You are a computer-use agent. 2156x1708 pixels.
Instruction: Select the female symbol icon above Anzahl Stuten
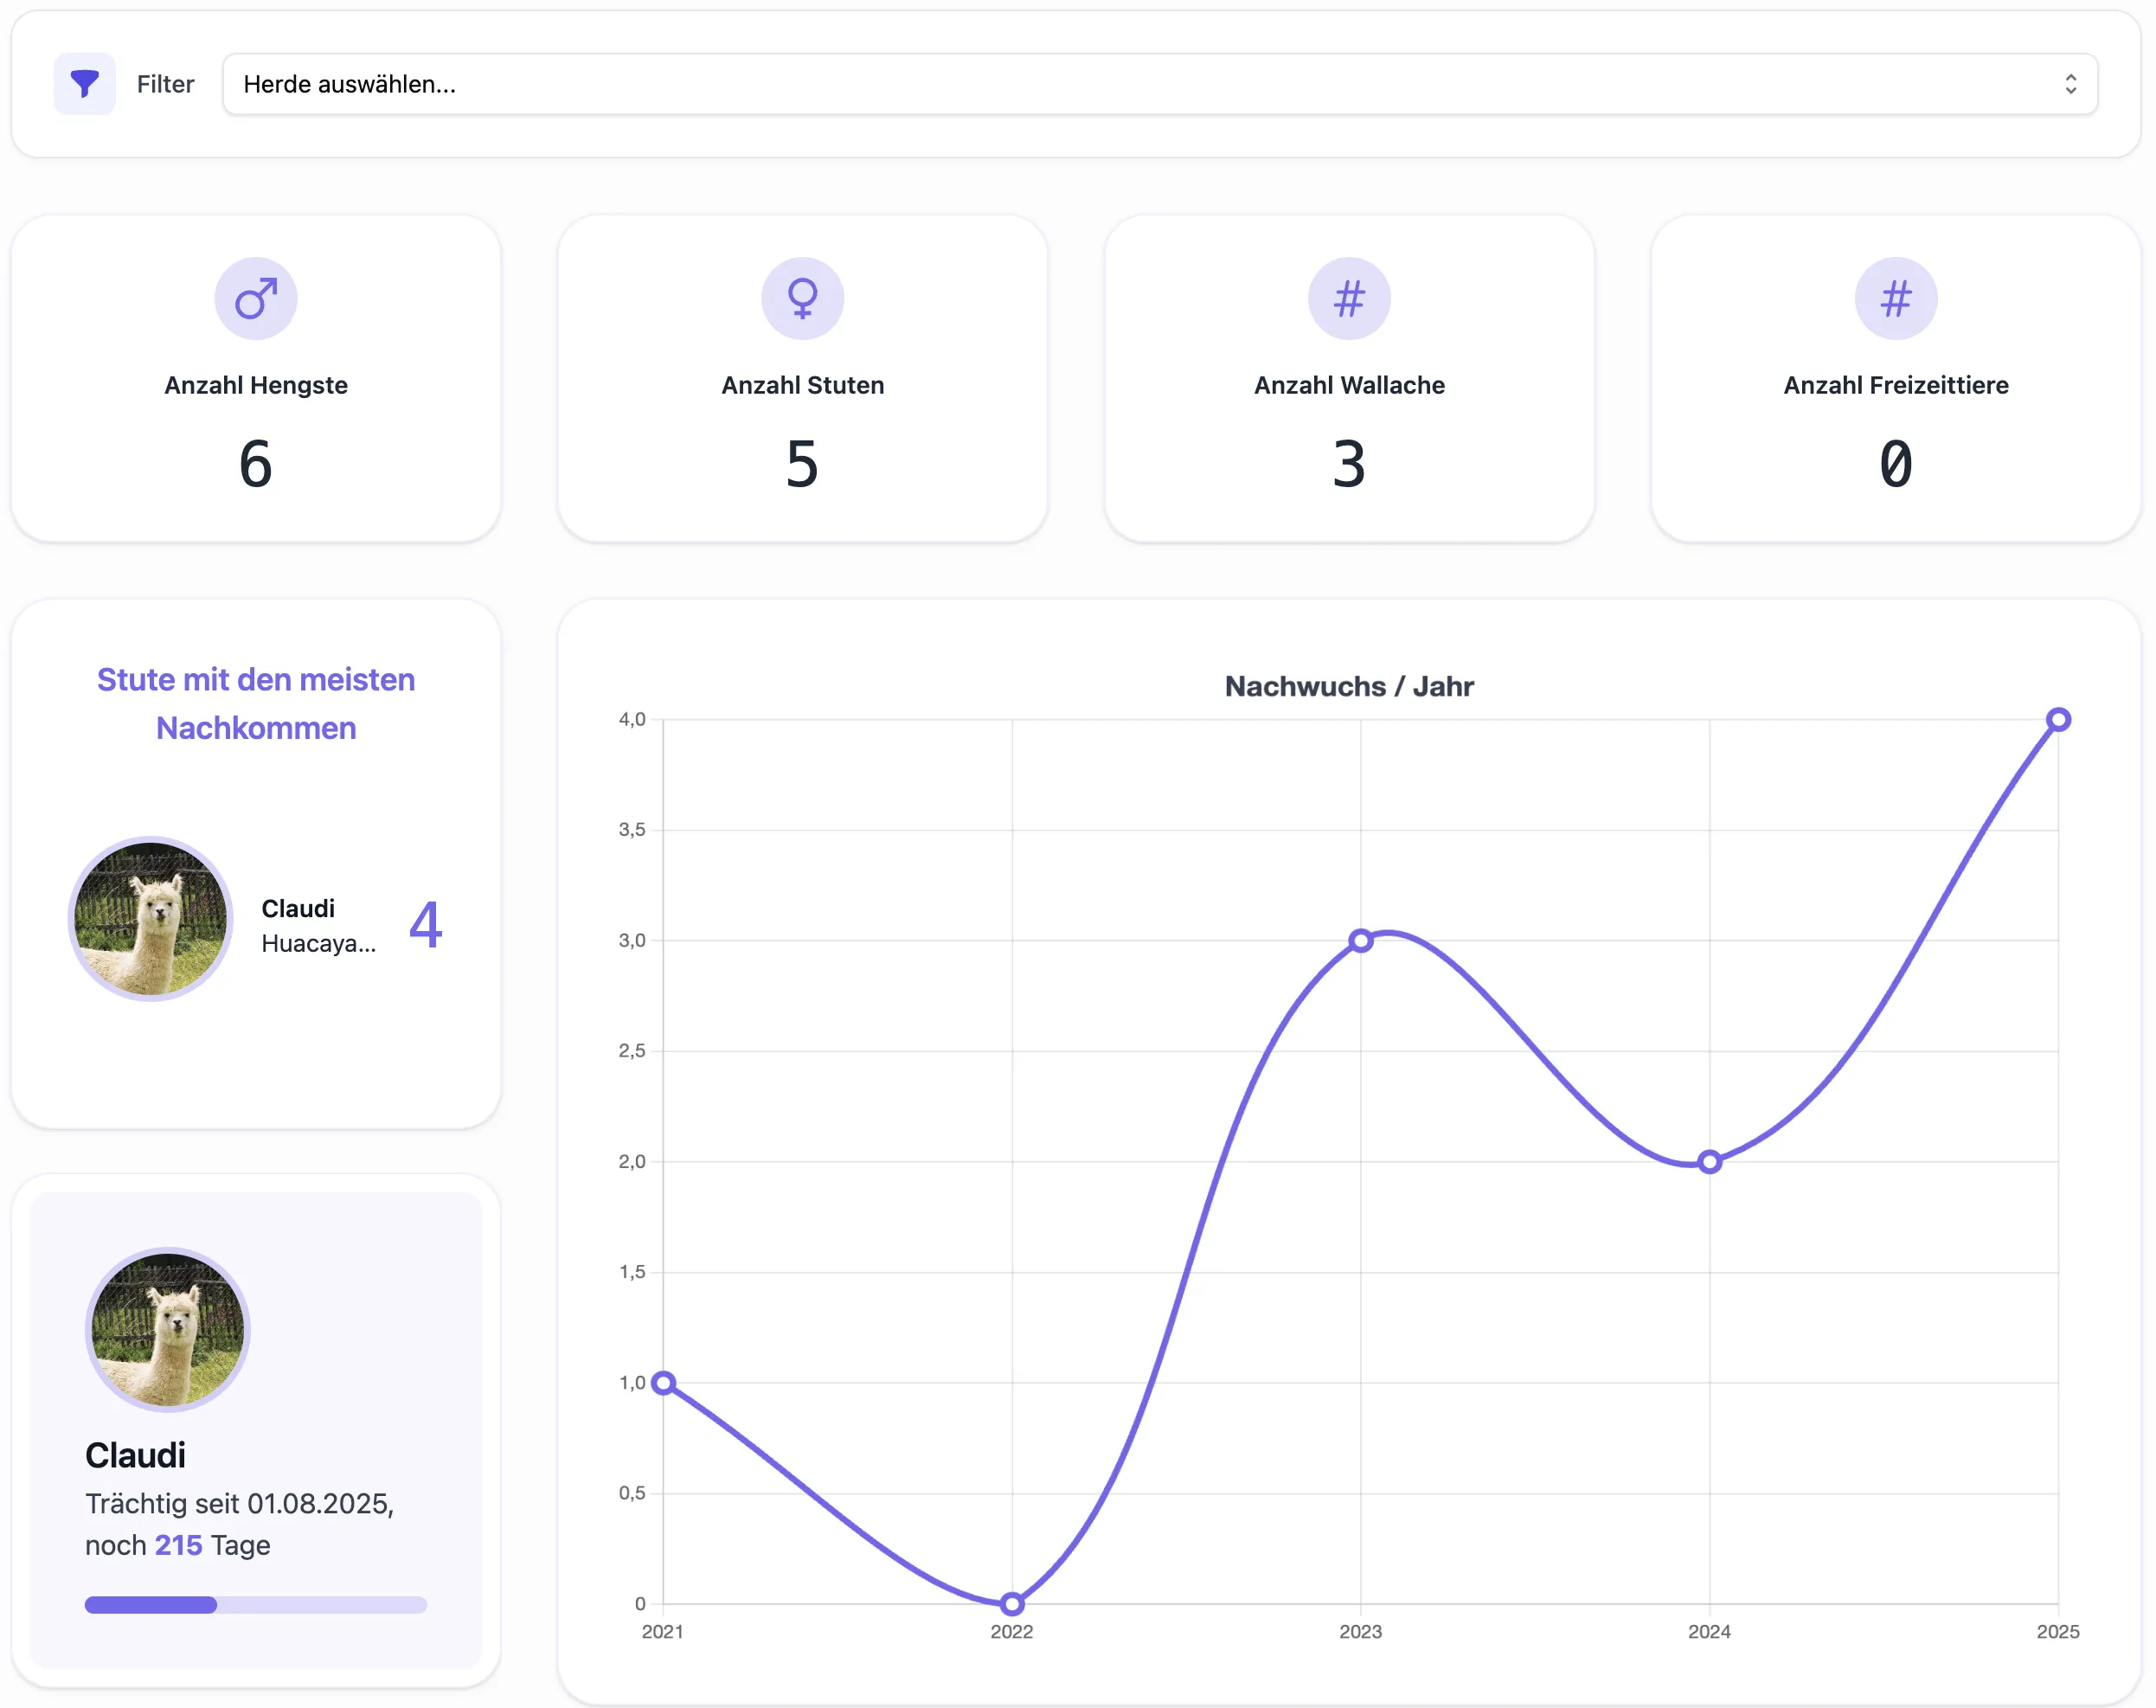tap(802, 297)
